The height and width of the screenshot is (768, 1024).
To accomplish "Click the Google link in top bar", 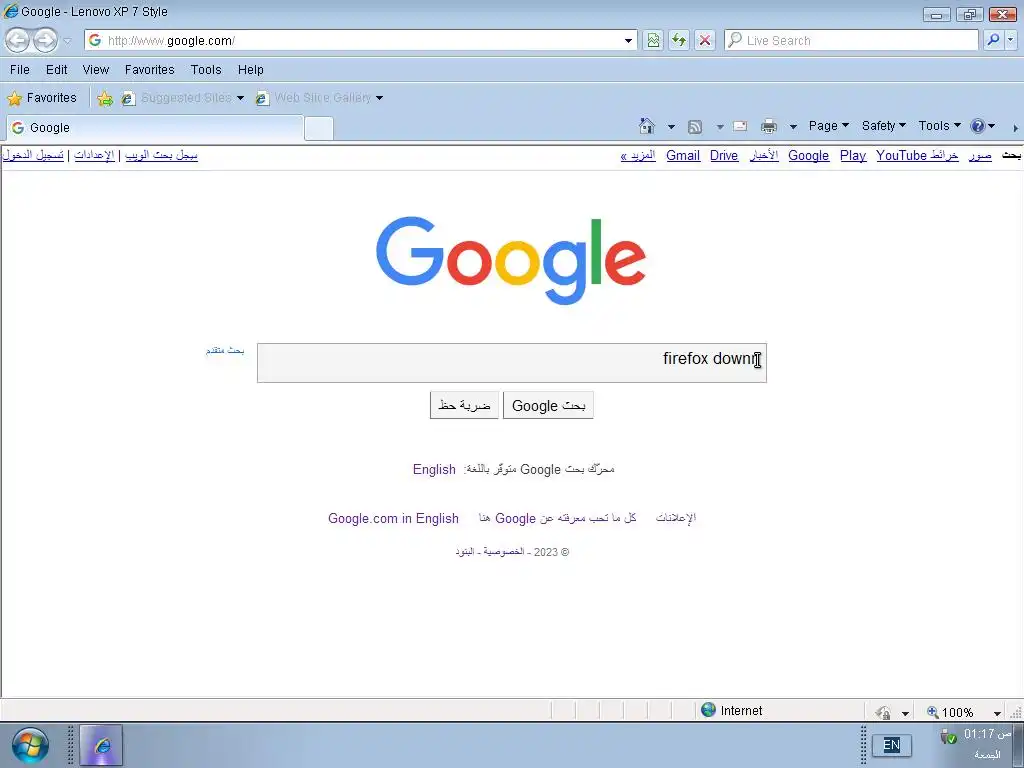I will tap(808, 155).
